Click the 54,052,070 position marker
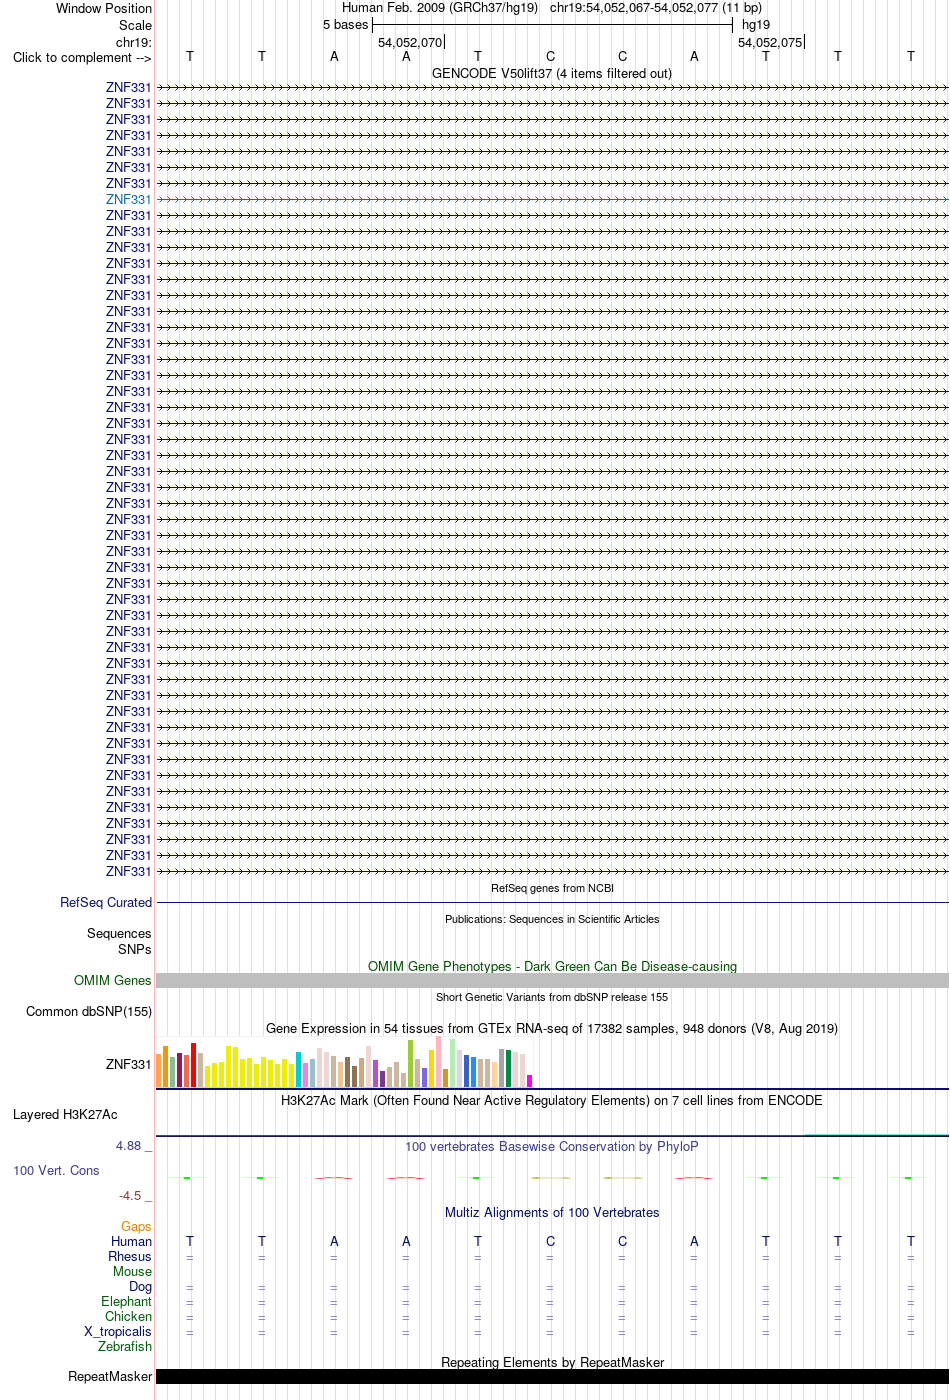The image size is (950, 1400). [x=410, y=42]
